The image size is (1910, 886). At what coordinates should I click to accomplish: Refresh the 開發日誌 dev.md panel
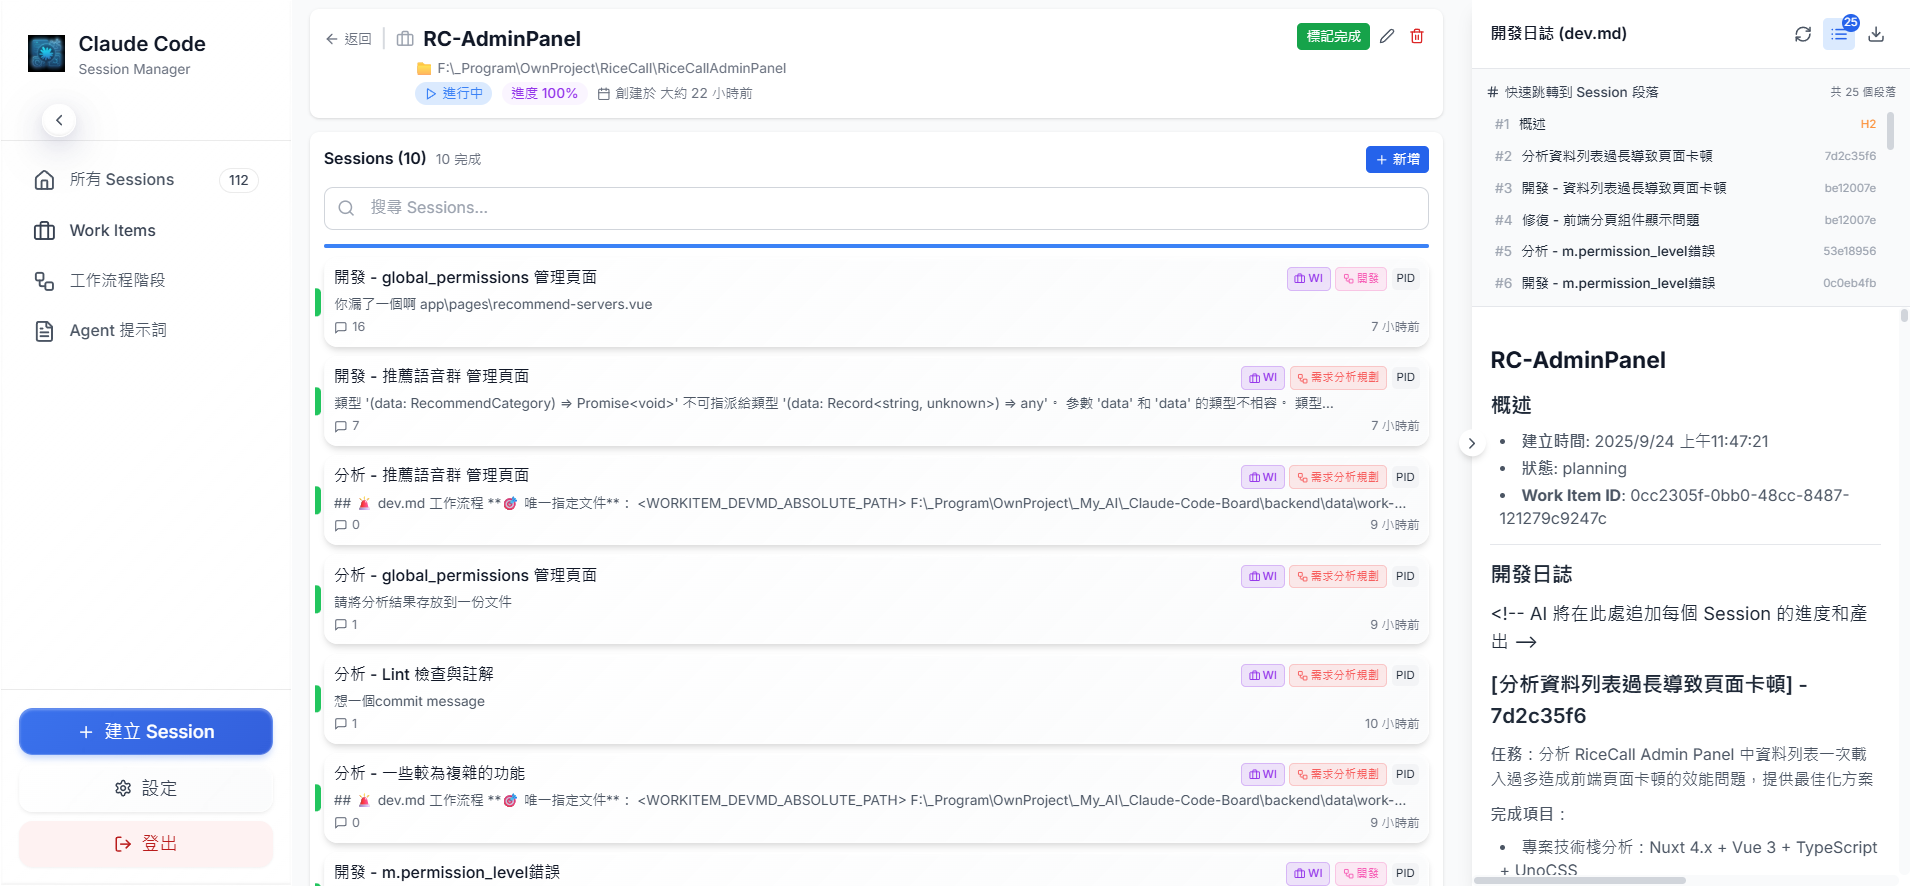pyautogui.click(x=1803, y=34)
